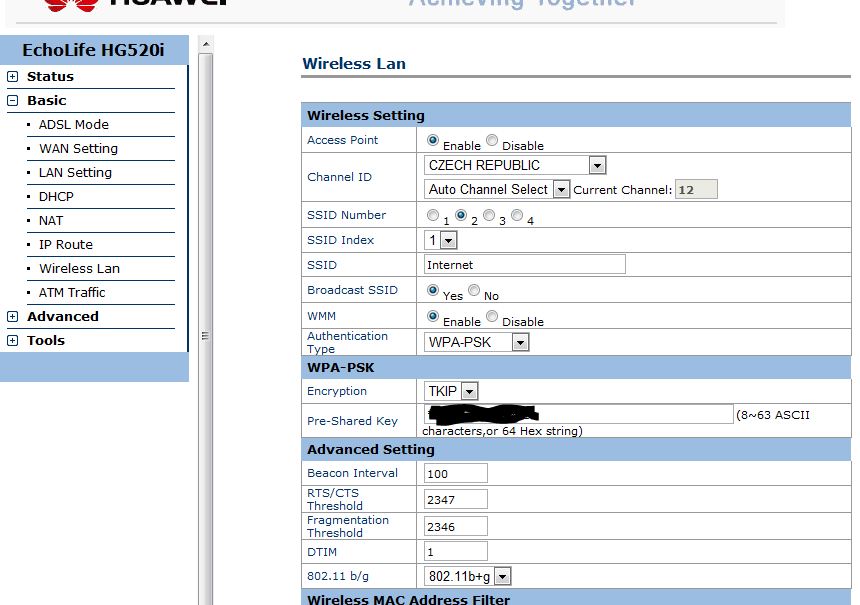Click the Current Channel field
860x605 pixels.
(696, 189)
